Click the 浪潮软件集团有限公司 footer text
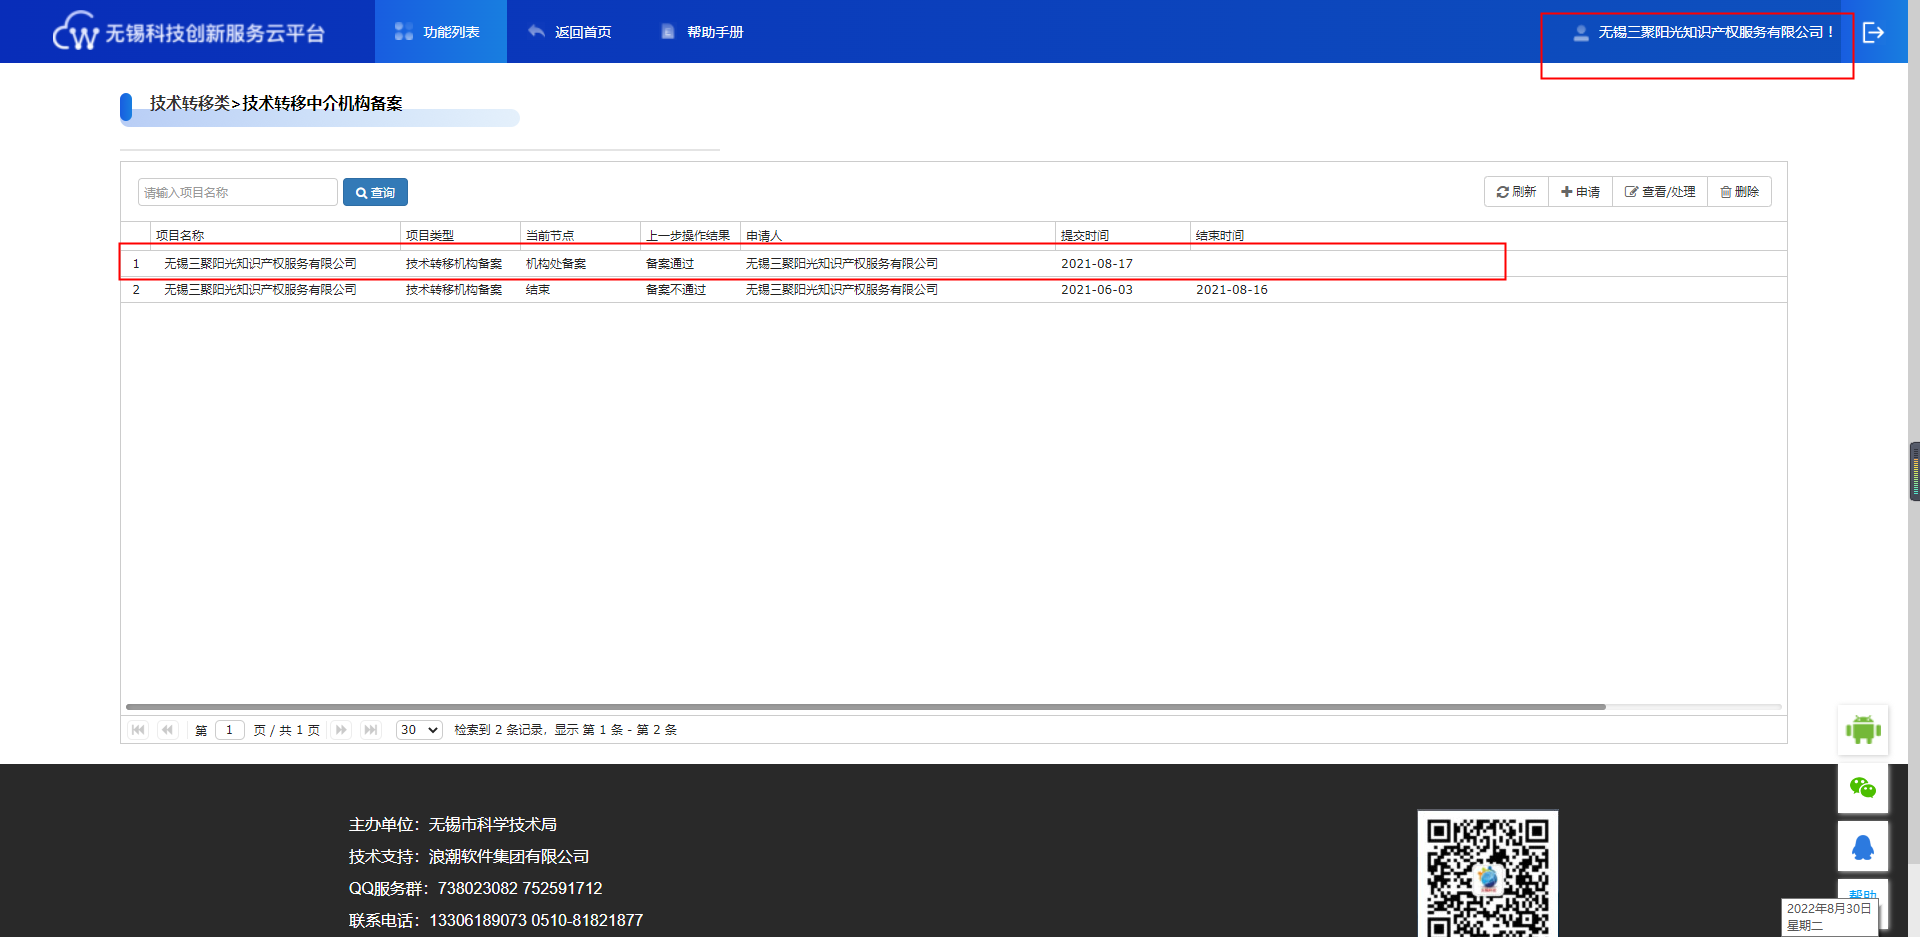Screen dimensions: 1920x937 [509, 857]
